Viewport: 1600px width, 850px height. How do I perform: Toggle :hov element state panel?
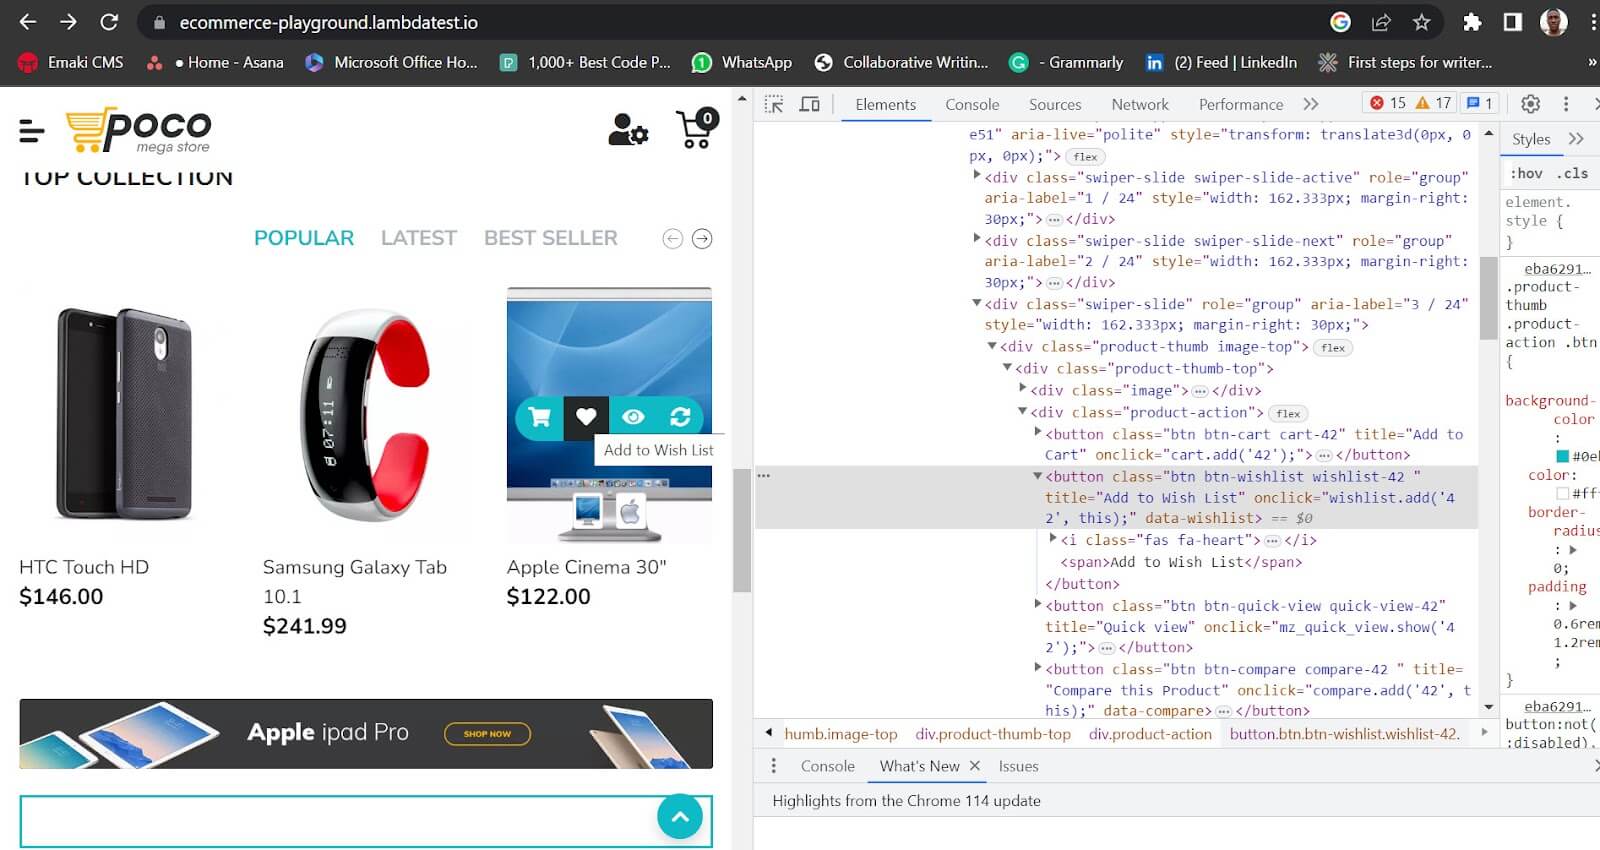tap(1526, 173)
